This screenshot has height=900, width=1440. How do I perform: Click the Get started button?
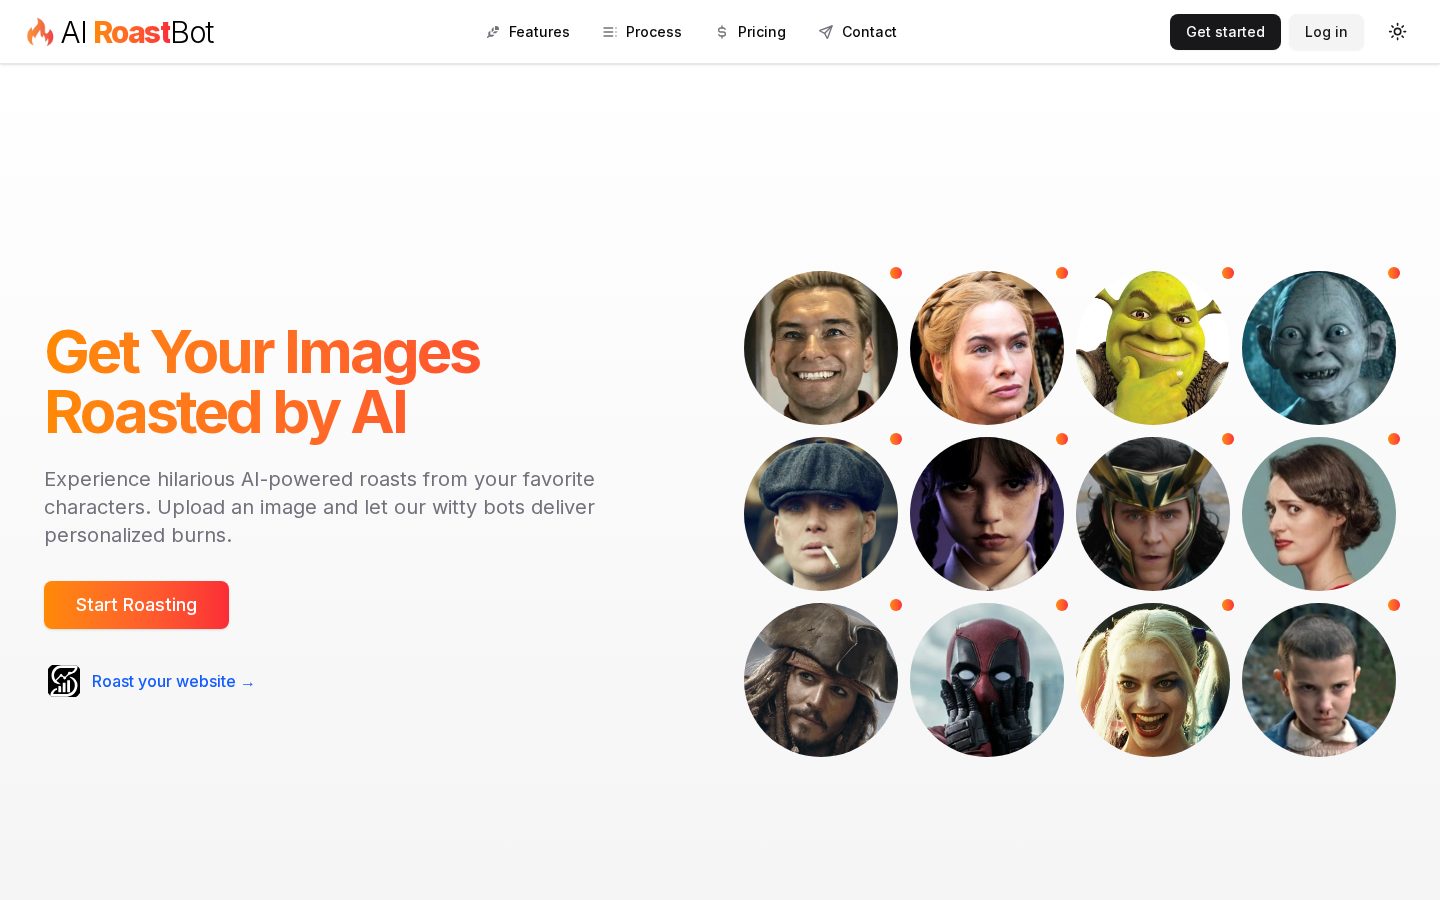click(1225, 32)
